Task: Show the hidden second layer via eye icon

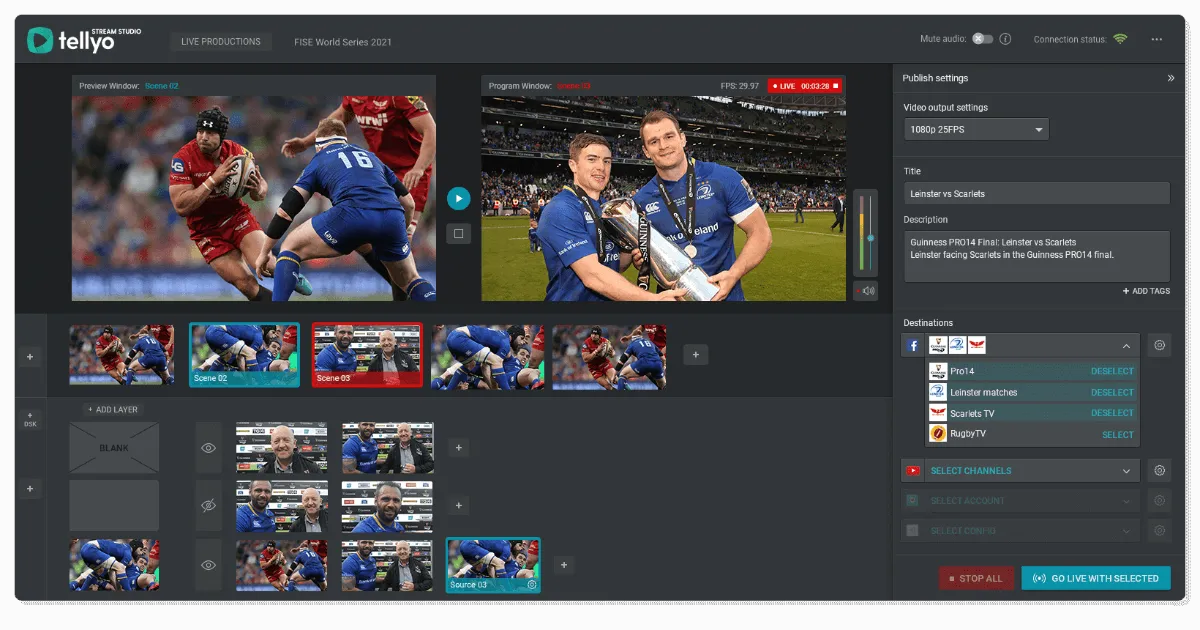Action: click(207, 505)
